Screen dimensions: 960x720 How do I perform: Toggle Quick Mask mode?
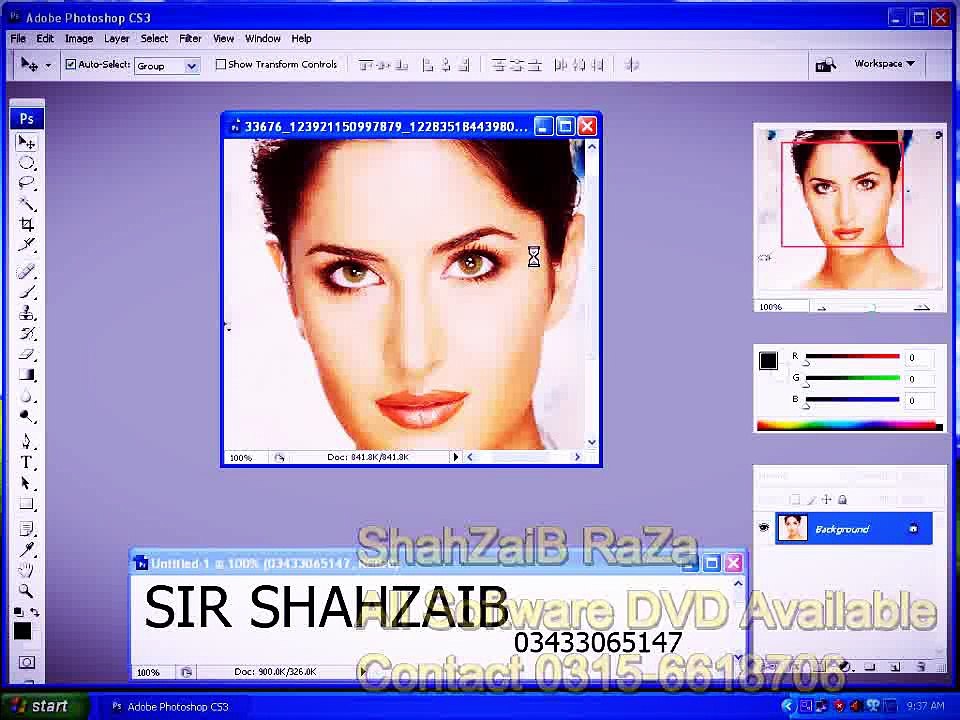(x=26, y=662)
